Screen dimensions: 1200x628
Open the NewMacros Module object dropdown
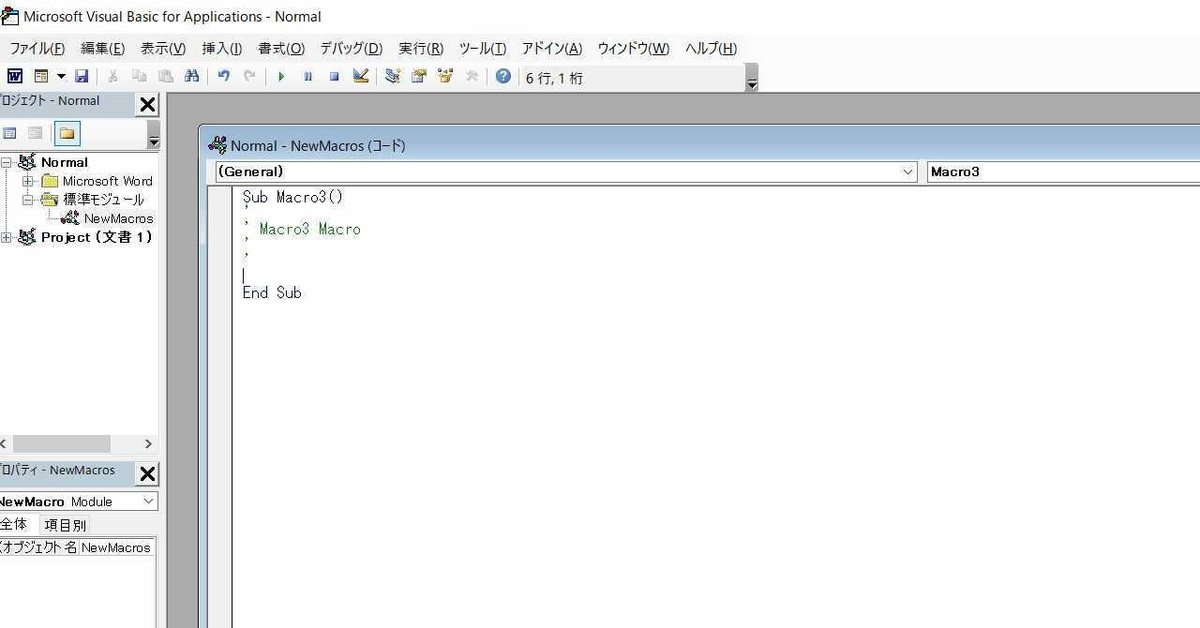pyautogui.click(x=148, y=501)
